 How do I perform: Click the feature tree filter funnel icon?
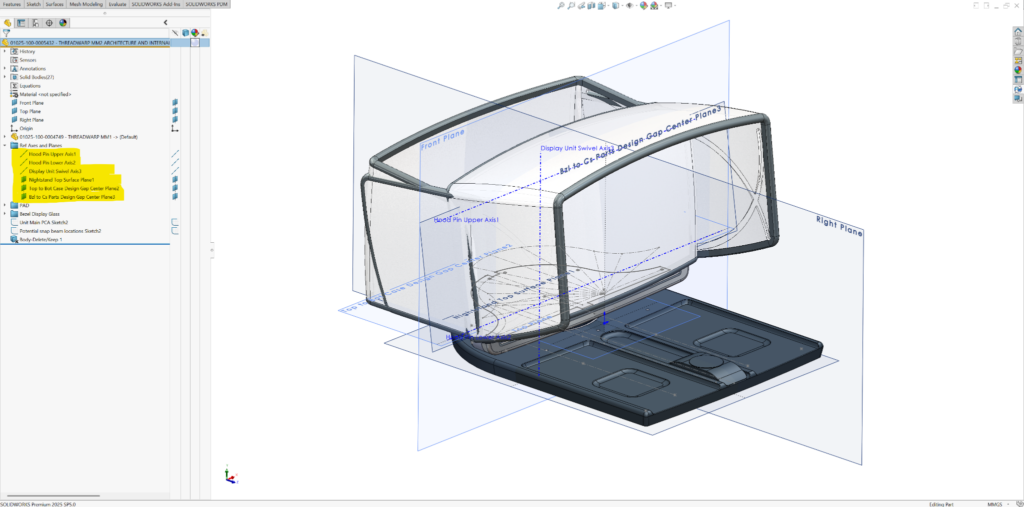(x=7, y=33)
